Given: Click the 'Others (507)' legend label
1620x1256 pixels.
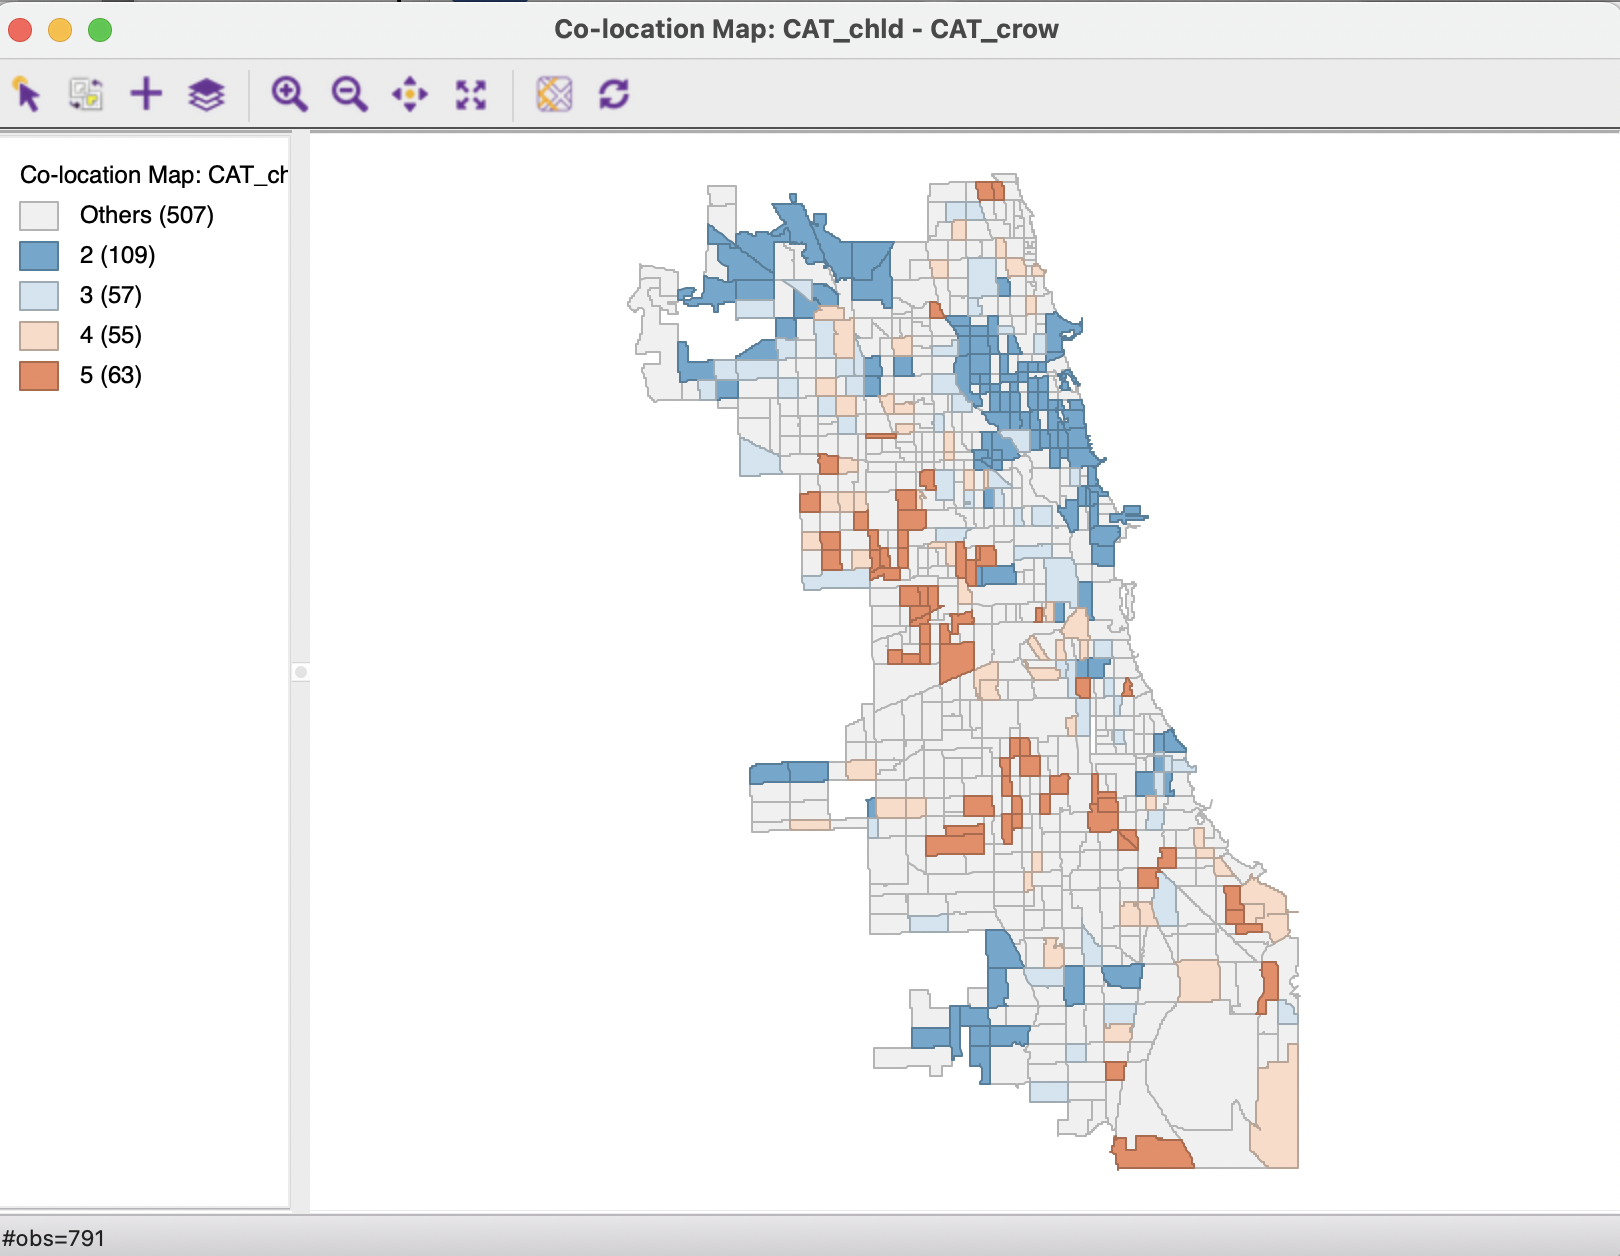Looking at the screenshot, I should tap(147, 215).
